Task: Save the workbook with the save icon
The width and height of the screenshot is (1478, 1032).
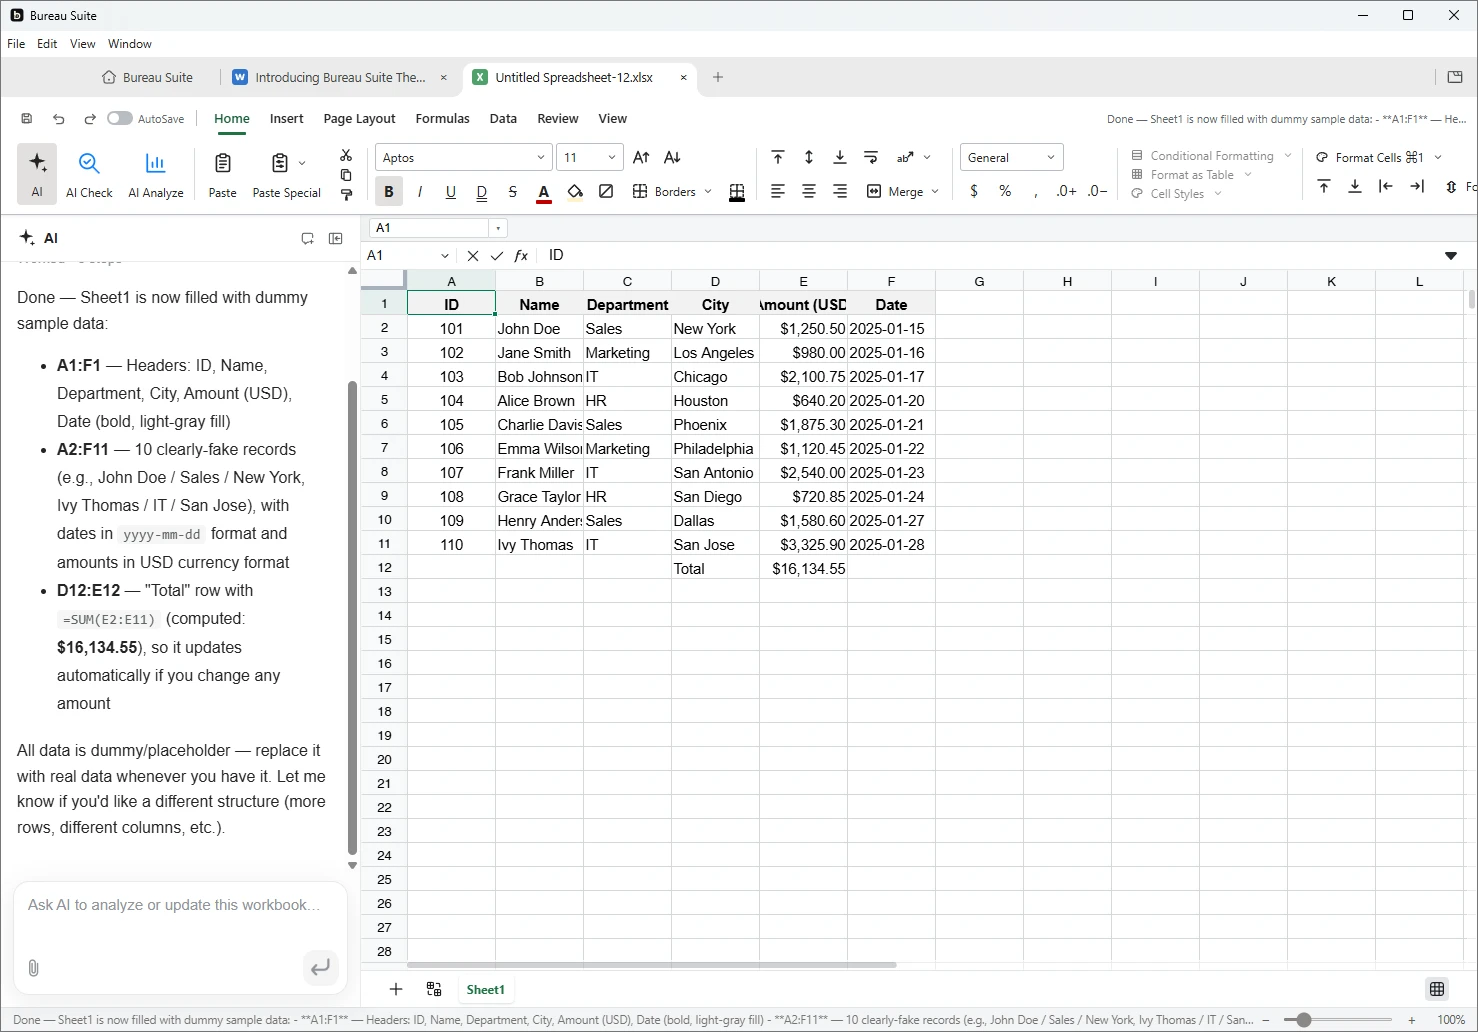Action: [x=27, y=119]
